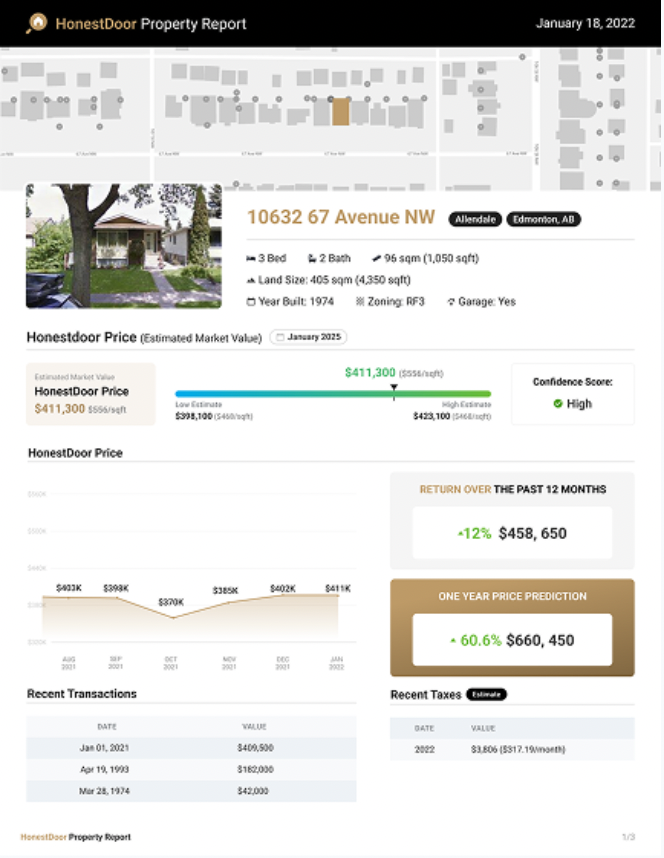Click the HonestDoor Property Report header title

tap(151, 24)
